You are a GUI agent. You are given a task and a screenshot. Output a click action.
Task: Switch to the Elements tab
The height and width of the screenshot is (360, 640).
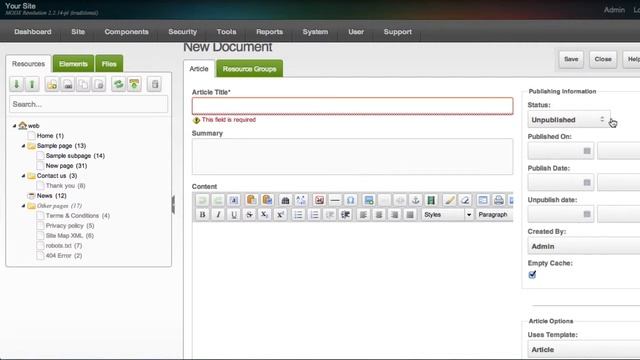point(73,64)
